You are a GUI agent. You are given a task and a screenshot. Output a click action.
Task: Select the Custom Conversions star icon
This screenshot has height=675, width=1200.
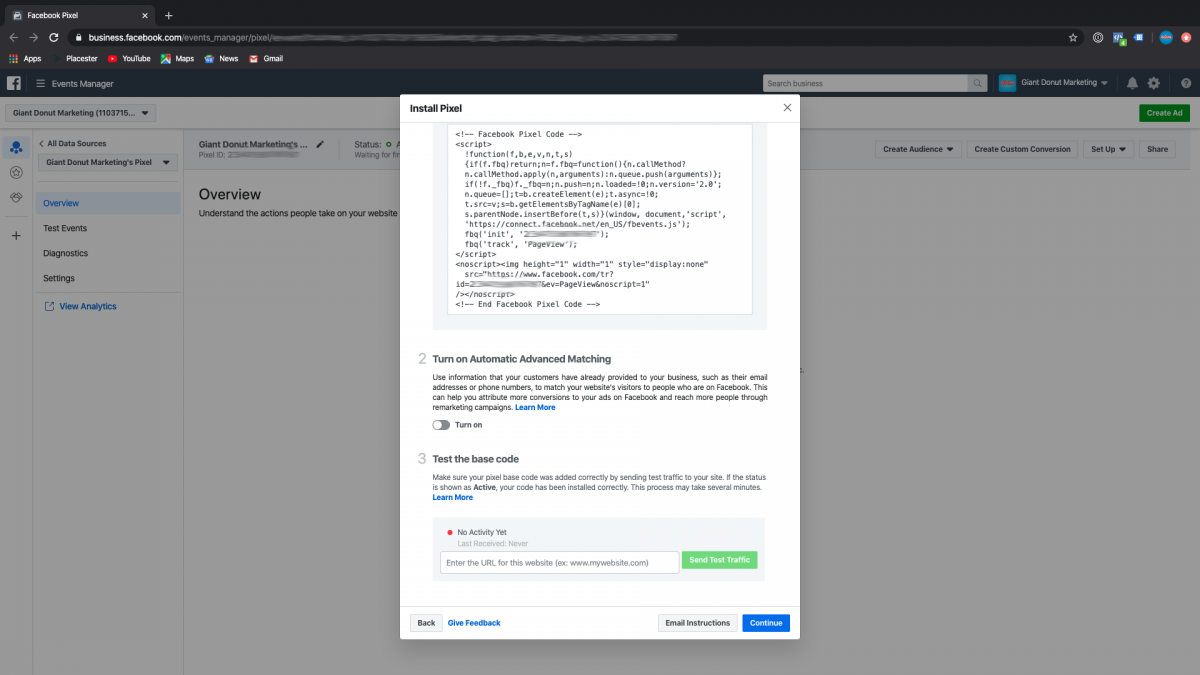[x=16, y=172]
